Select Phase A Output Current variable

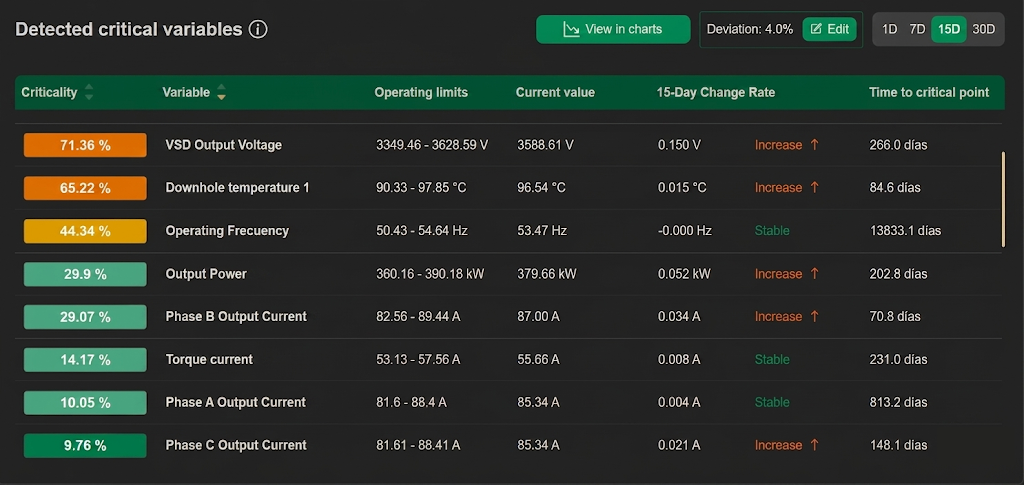pos(236,403)
